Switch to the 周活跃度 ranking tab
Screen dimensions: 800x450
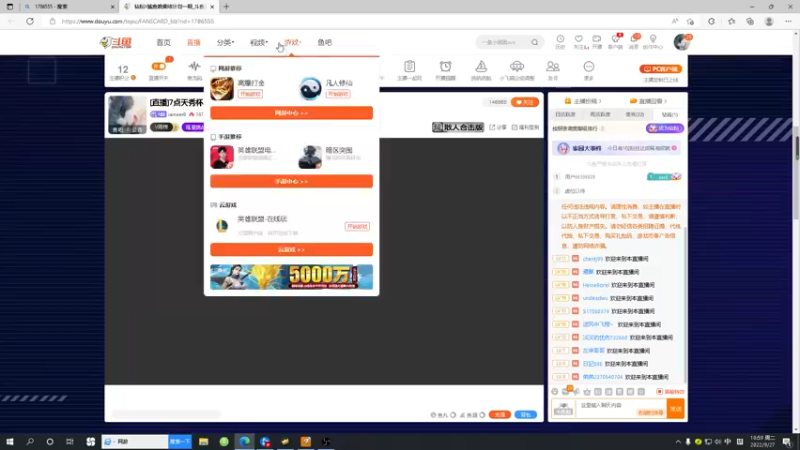click(x=600, y=115)
